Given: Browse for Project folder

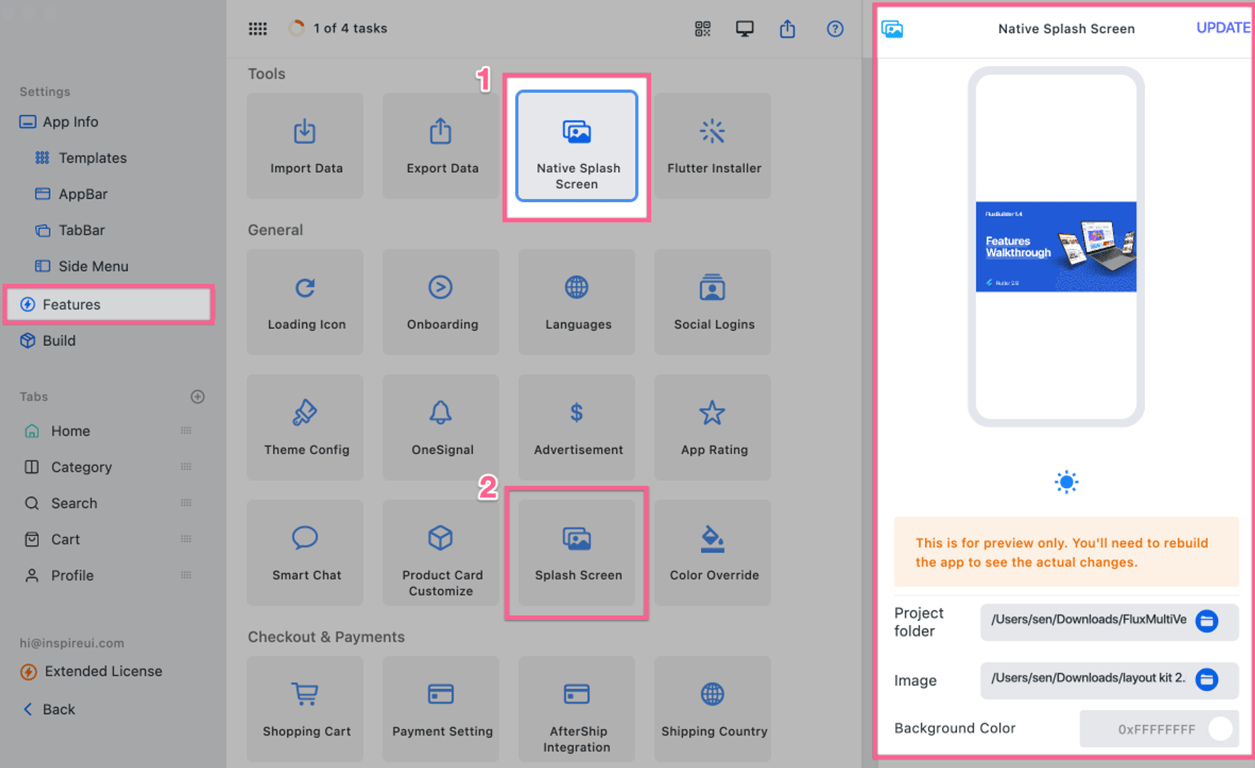Looking at the screenshot, I should 1207,621.
